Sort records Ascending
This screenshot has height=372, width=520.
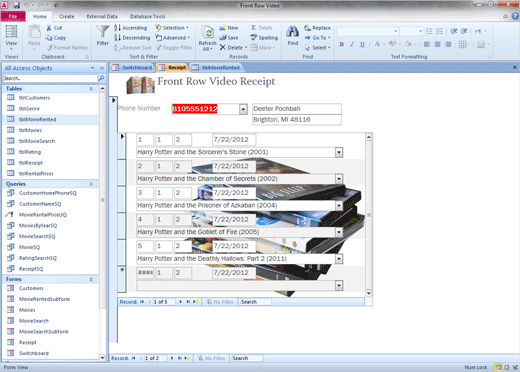coord(130,28)
